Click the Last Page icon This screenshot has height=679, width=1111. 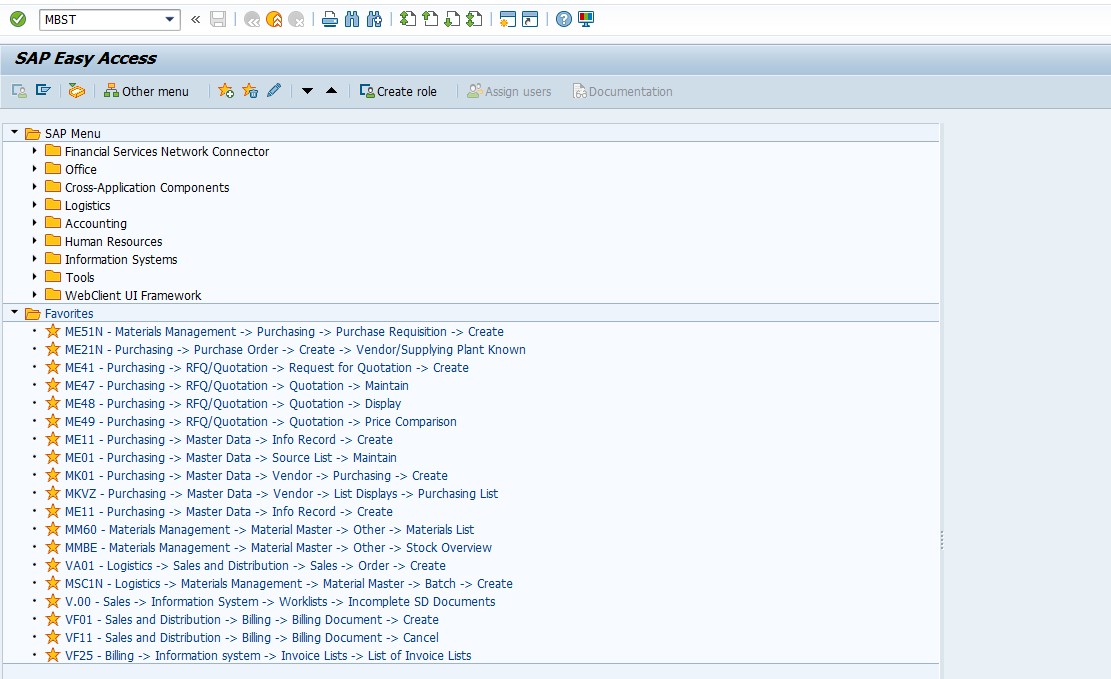tap(474, 19)
